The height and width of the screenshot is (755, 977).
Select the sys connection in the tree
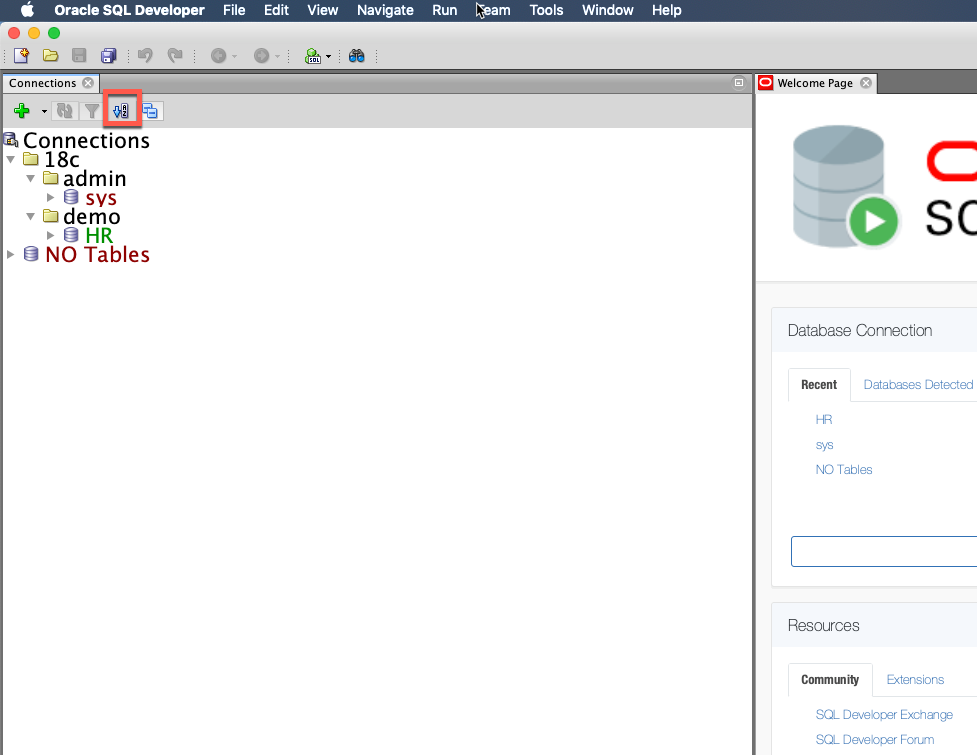pos(101,197)
